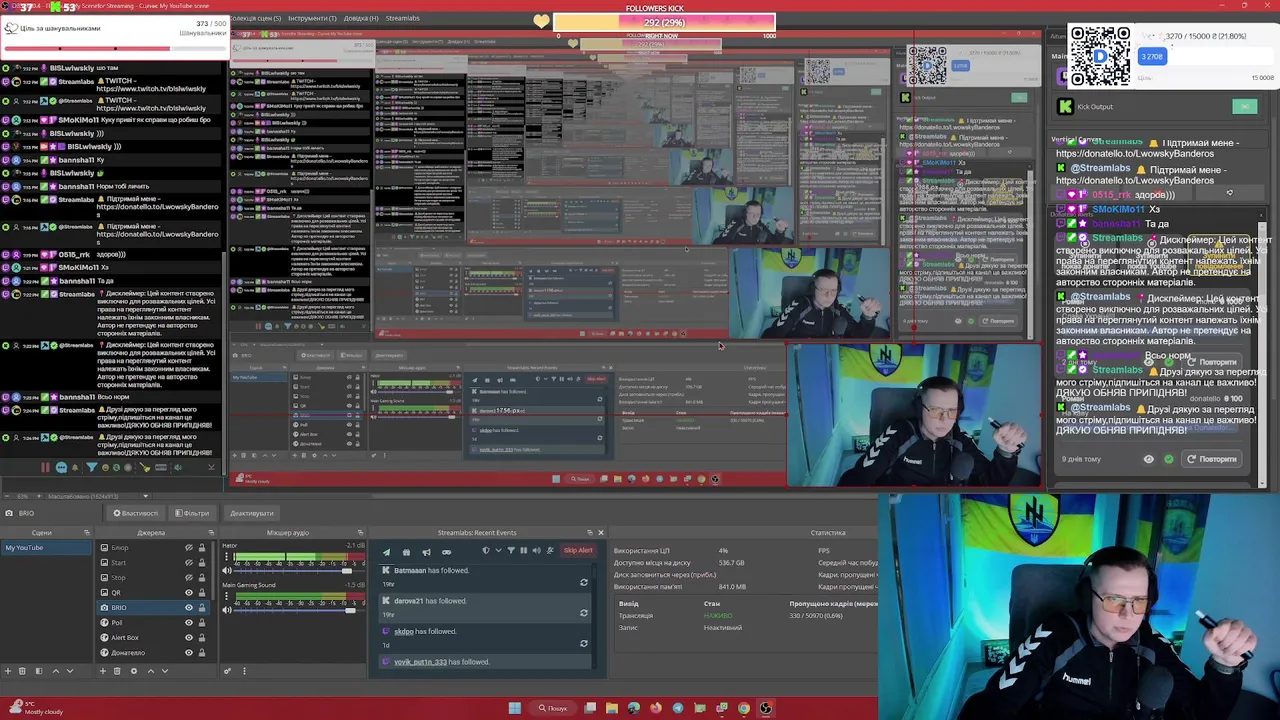Viewport: 1280px width, 720px height.
Task: Toggle lock on QR source
Action: click(x=202, y=593)
